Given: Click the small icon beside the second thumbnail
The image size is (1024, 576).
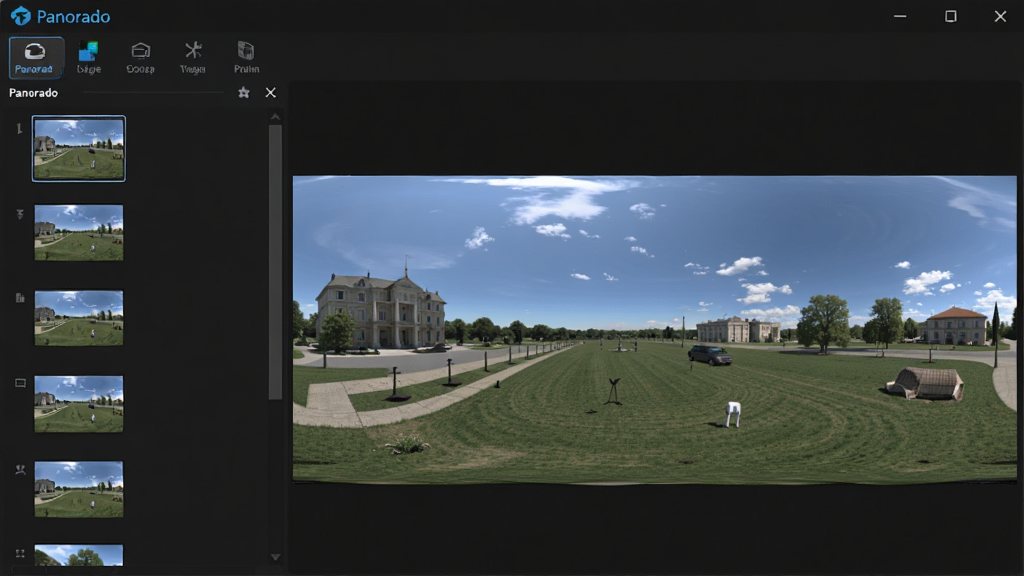Looking at the screenshot, I should 20,214.
